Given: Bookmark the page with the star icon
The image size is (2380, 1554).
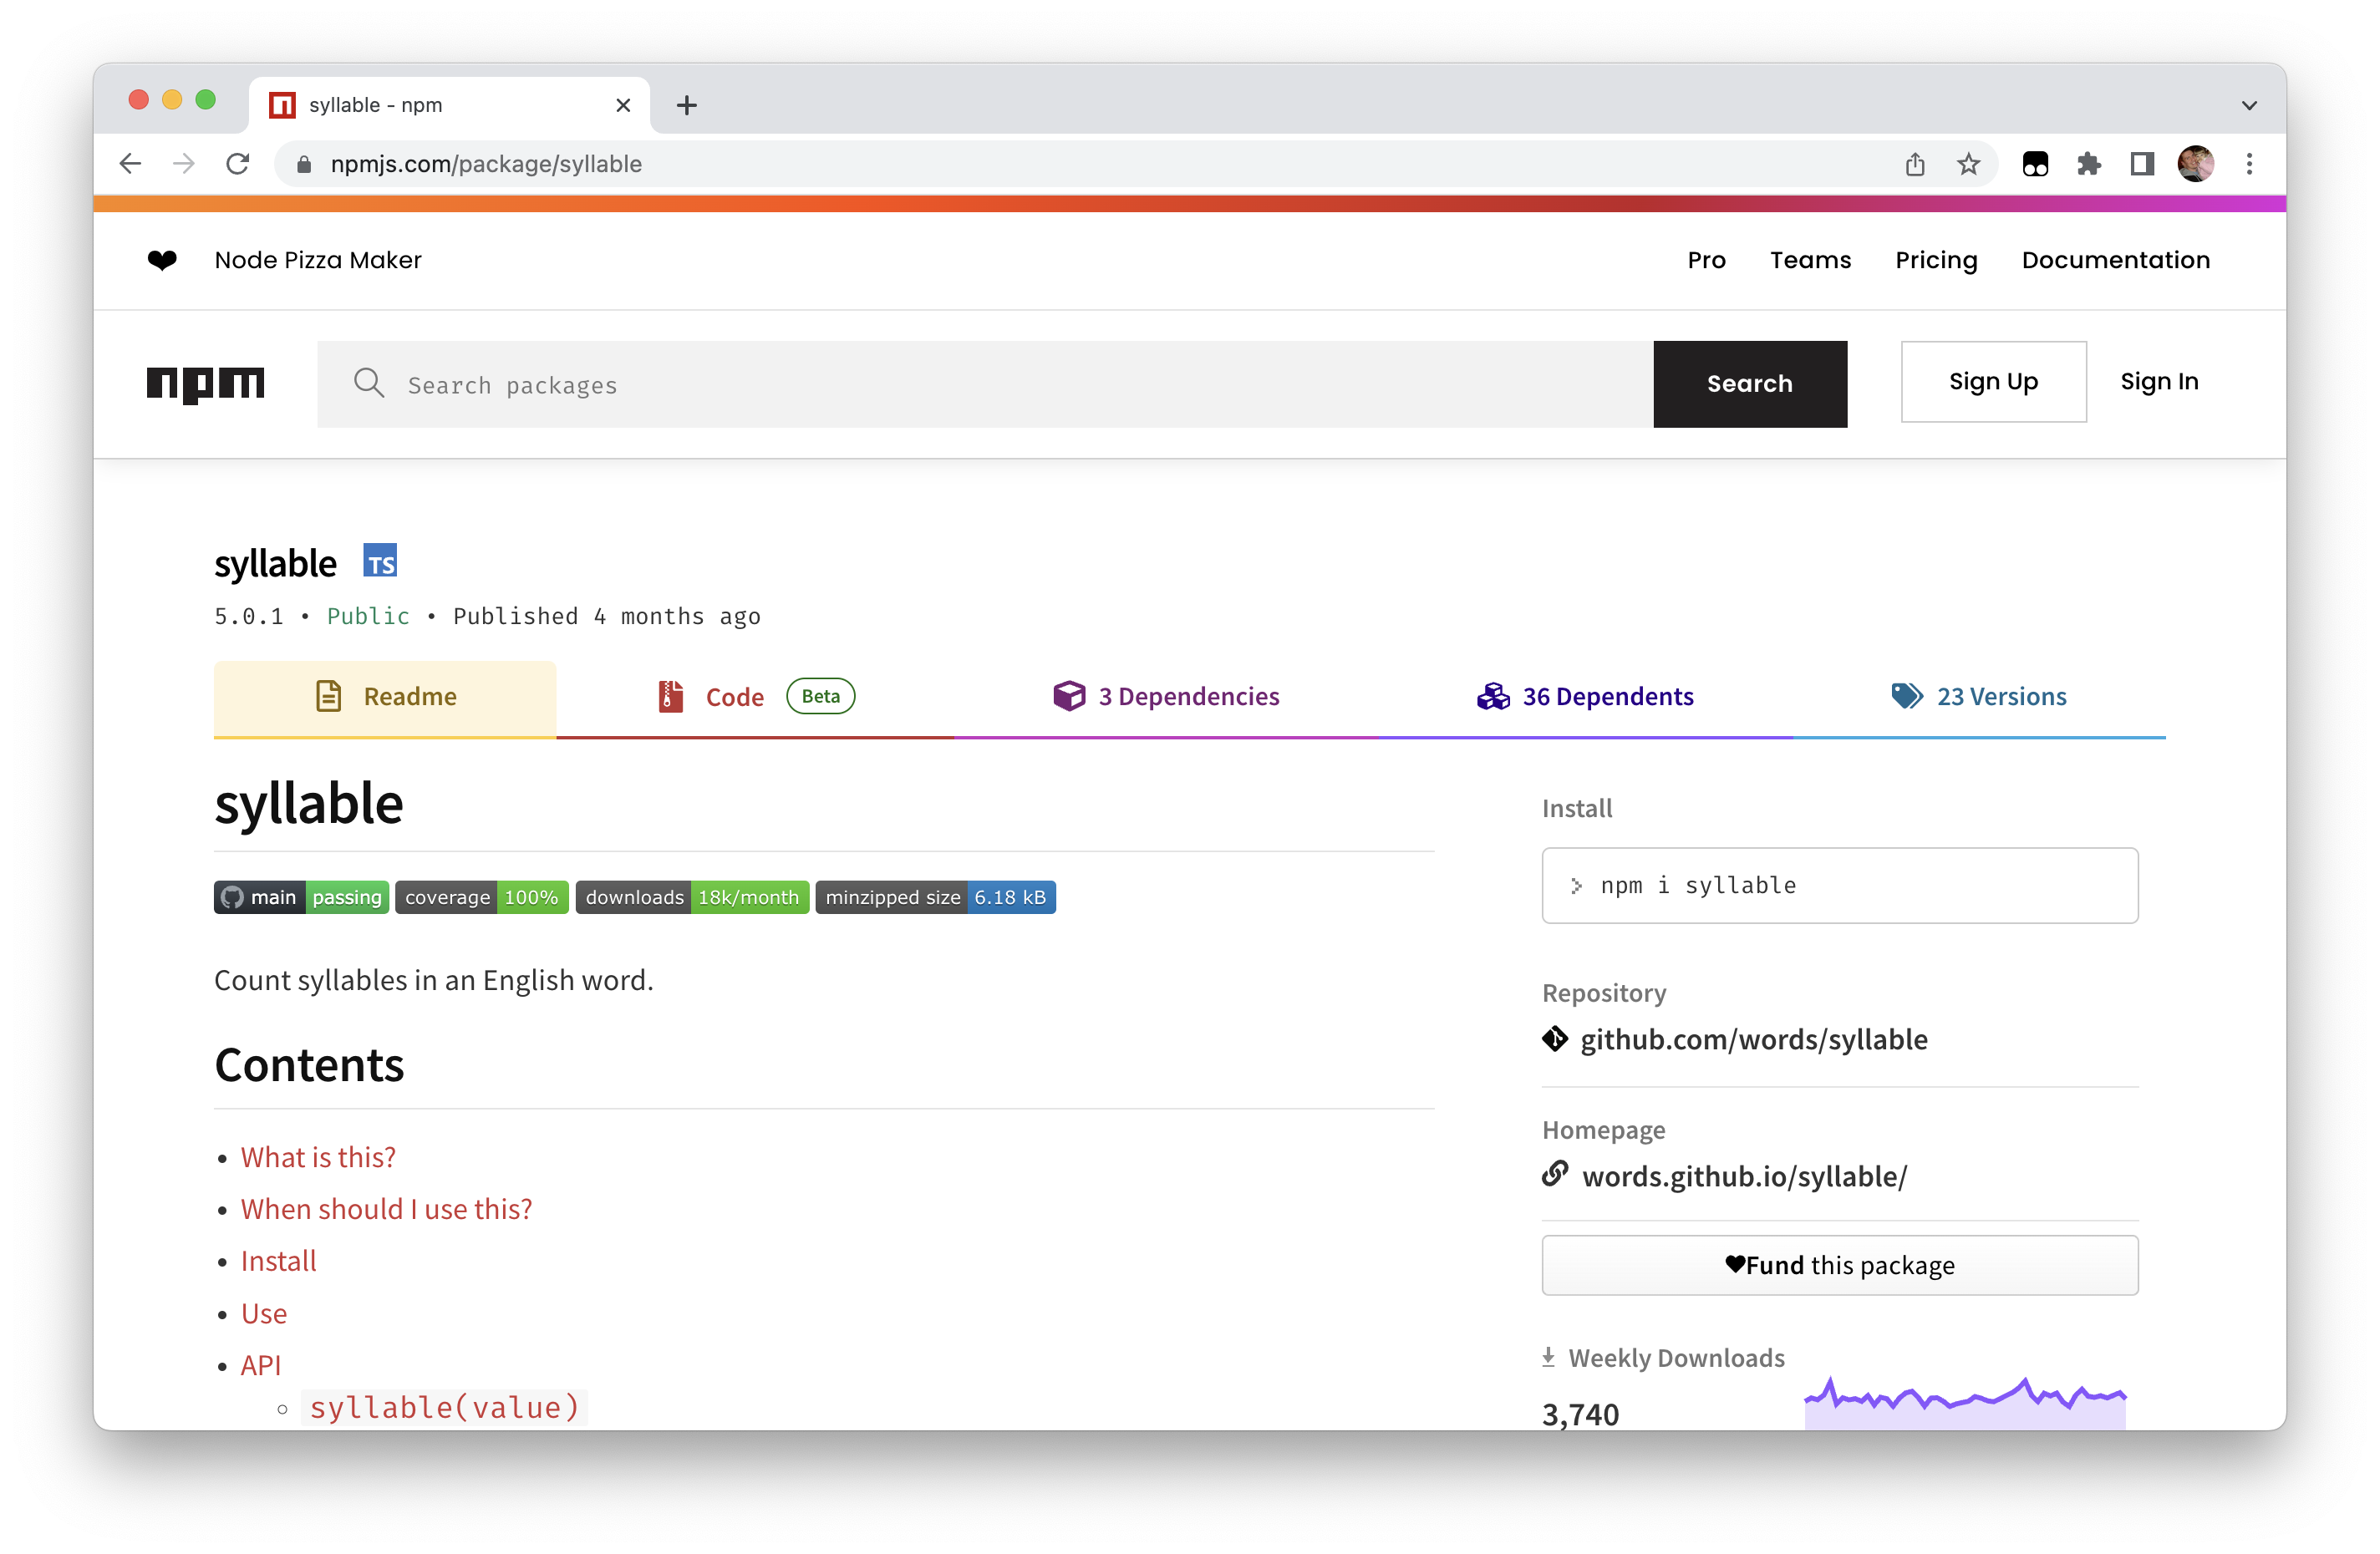Looking at the screenshot, I should (x=1968, y=164).
